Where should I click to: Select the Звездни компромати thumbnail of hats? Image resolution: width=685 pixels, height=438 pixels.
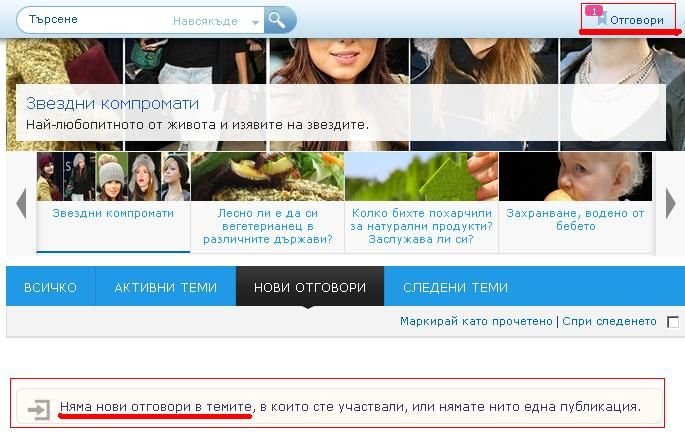(x=113, y=177)
